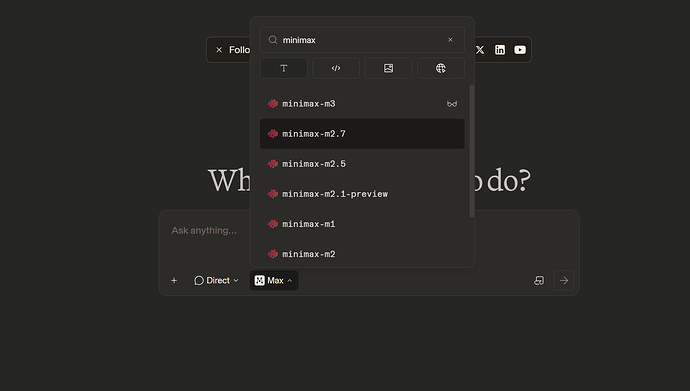The width and height of the screenshot is (690, 391).
Task: Click the minimax-m2 logo icon
Action: coord(273,254)
